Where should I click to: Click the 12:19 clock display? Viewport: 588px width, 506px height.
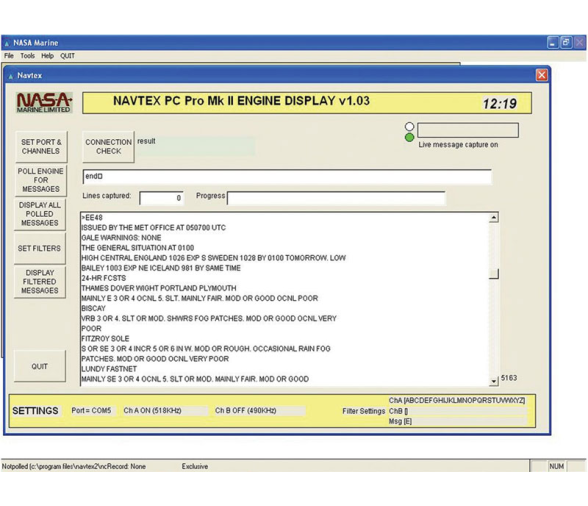[500, 104]
